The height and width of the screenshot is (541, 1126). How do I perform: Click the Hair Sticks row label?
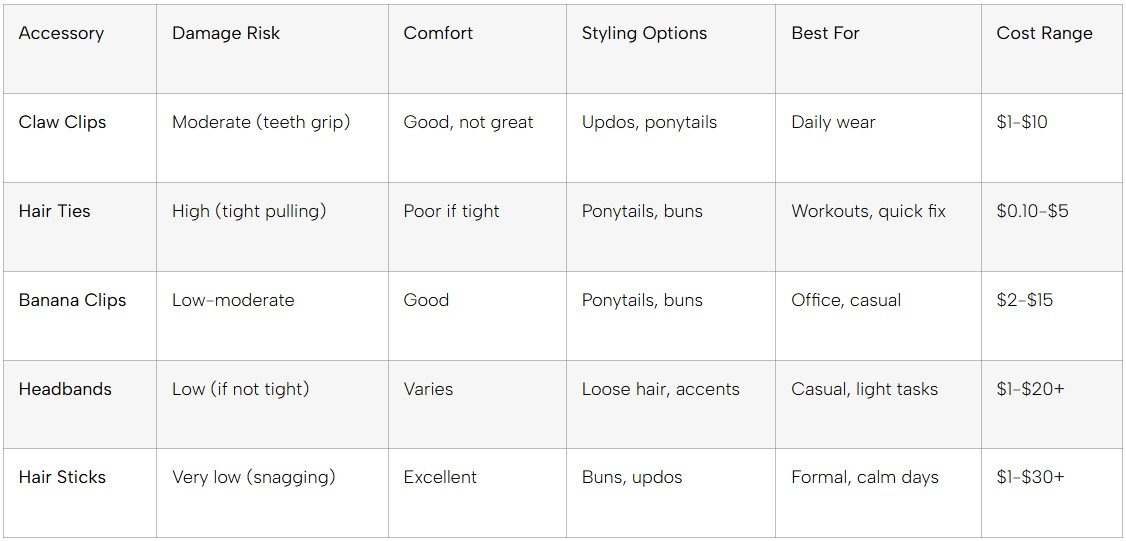pyautogui.click(x=62, y=477)
